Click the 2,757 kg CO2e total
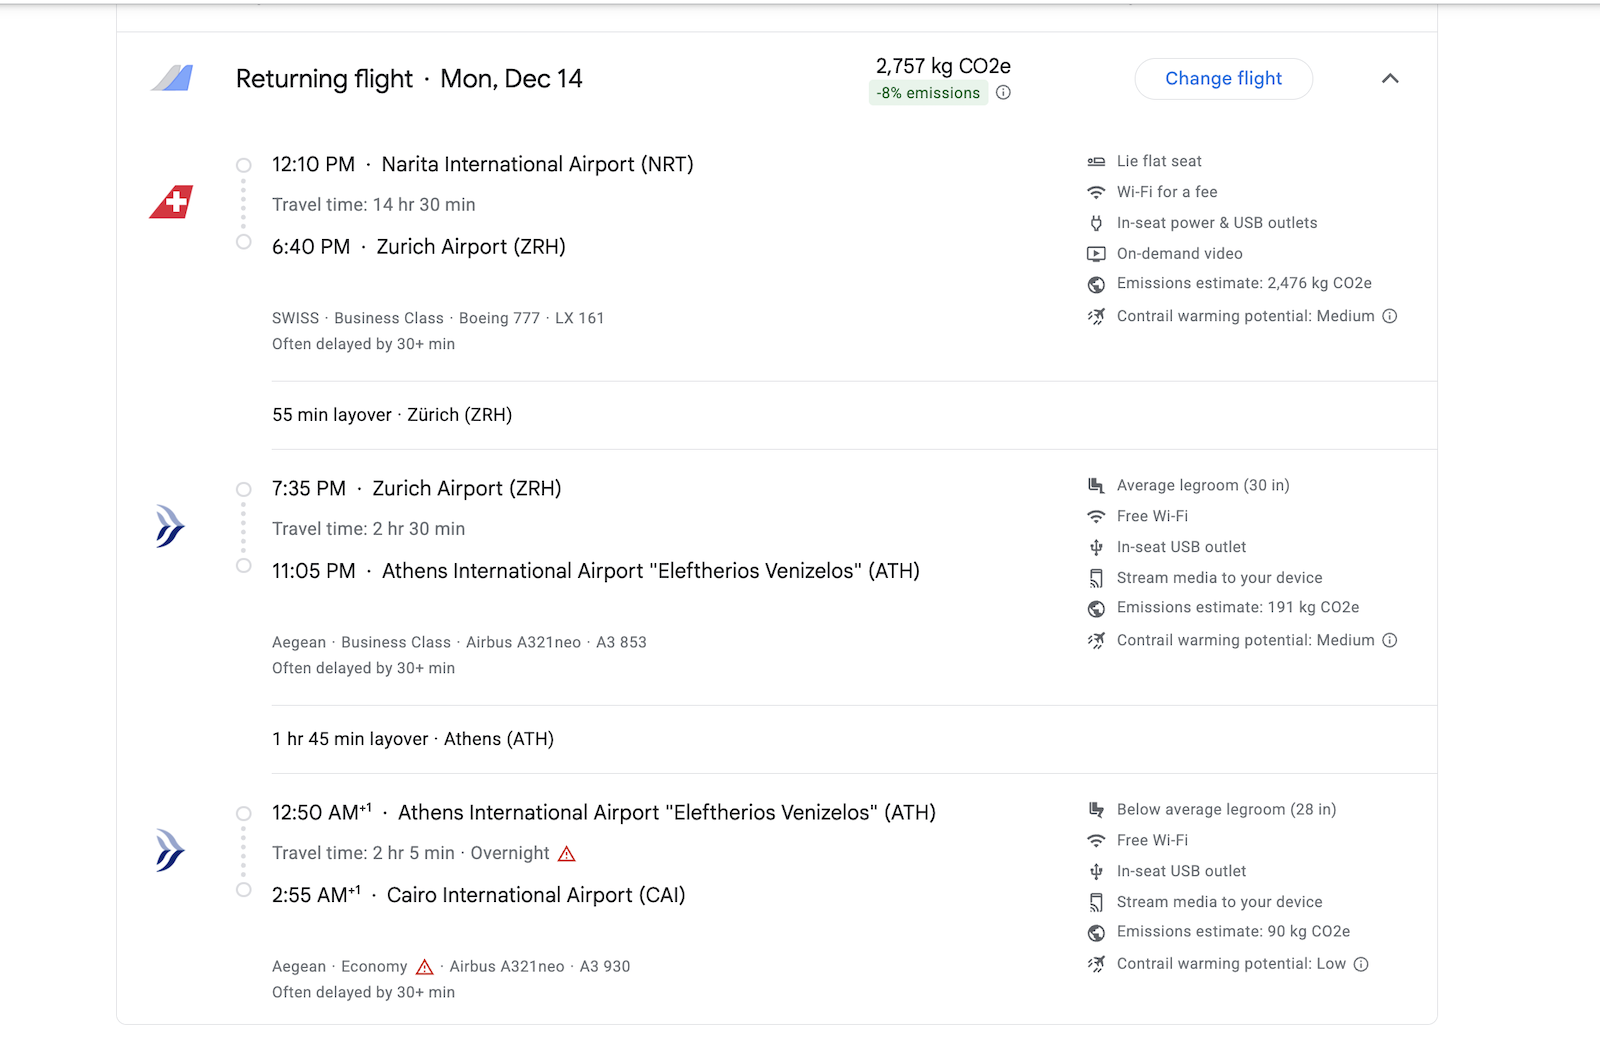The height and width of the screenshot is (1037, 1600). click(x=943, y=66)
